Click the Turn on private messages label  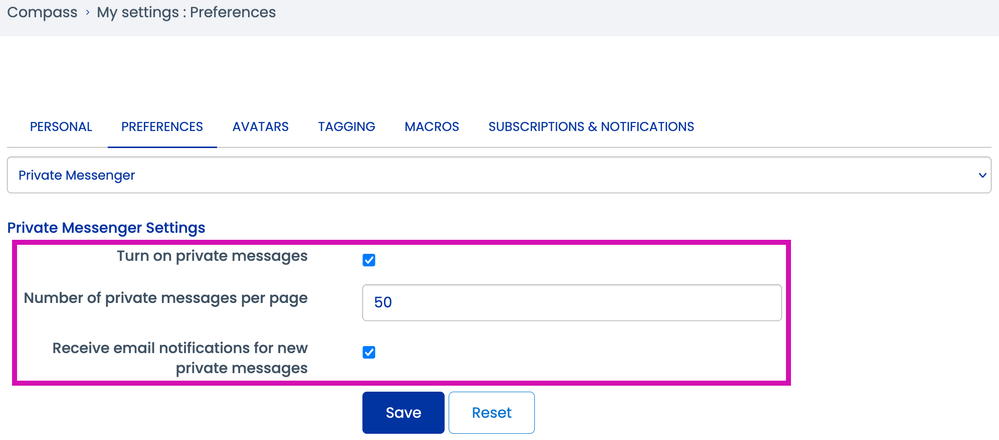point(212,256)
